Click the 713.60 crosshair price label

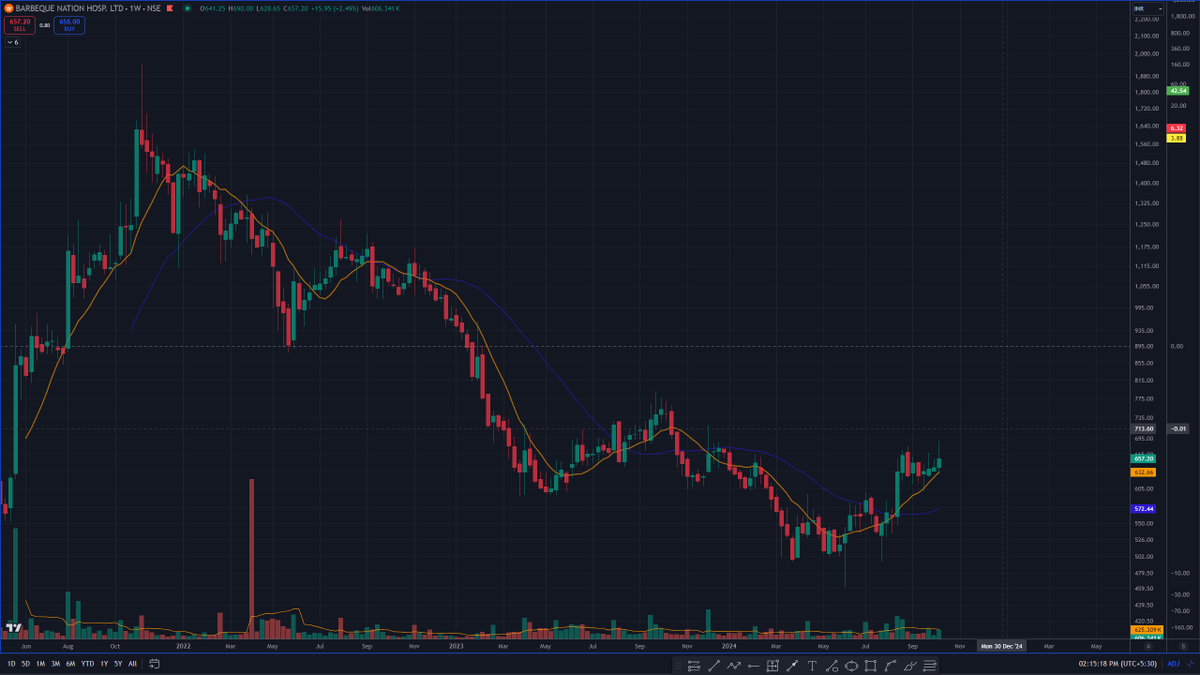[1144, 428]
